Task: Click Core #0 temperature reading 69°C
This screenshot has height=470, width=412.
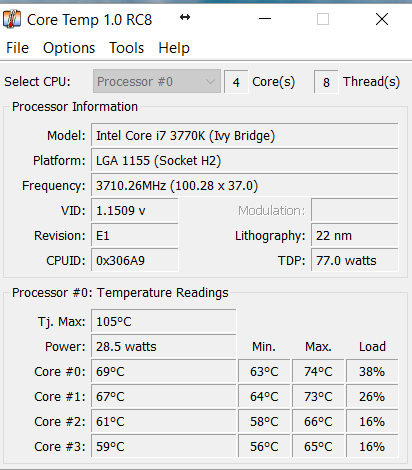Action: click(x=164, y=372)
